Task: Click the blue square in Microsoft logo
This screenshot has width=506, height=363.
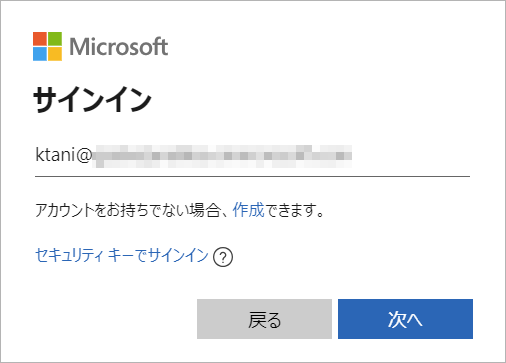Action: [x=40, y=54]
